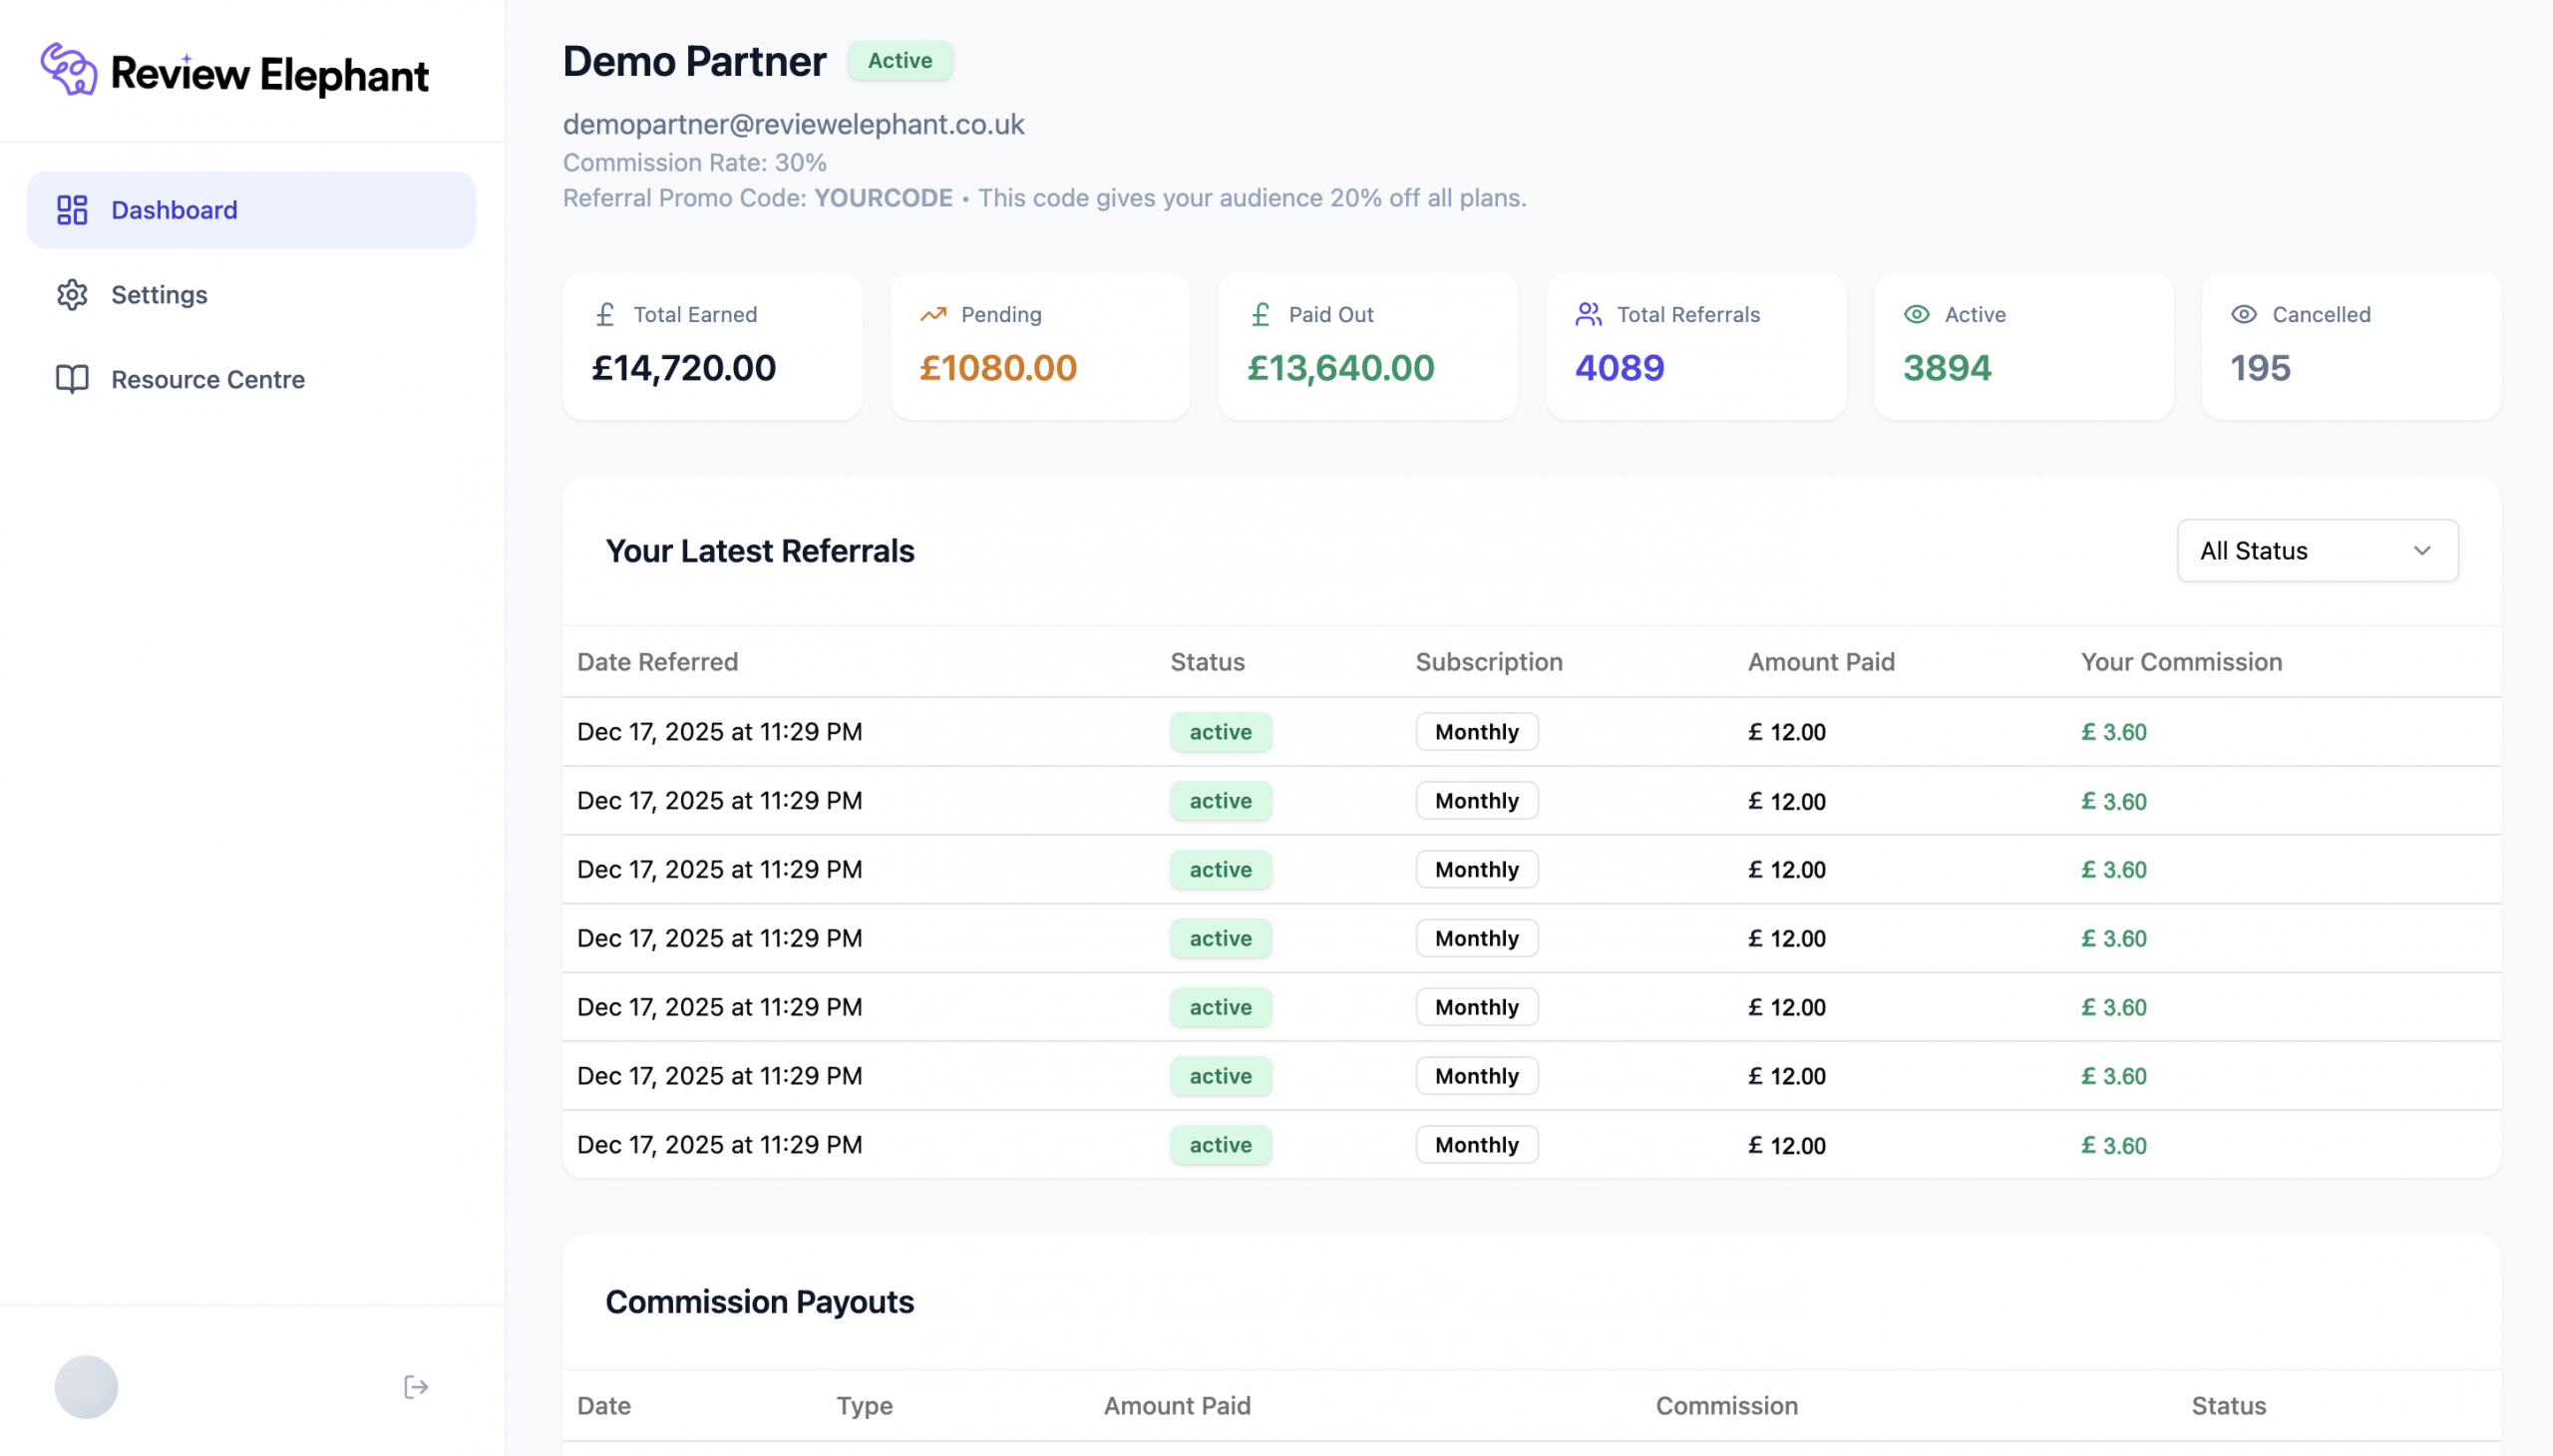
Task: Click the YOURCODE referral promo code
Action: click(882, 198)
